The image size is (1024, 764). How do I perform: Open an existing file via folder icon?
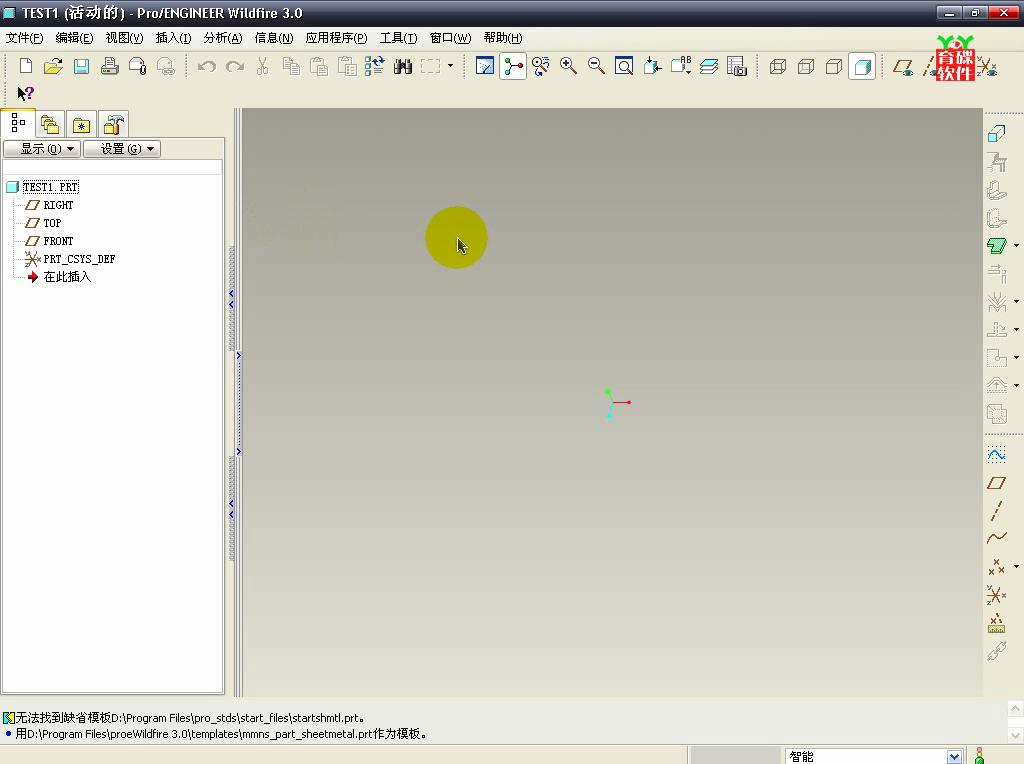pyautogui.click(x=53, y=66)
